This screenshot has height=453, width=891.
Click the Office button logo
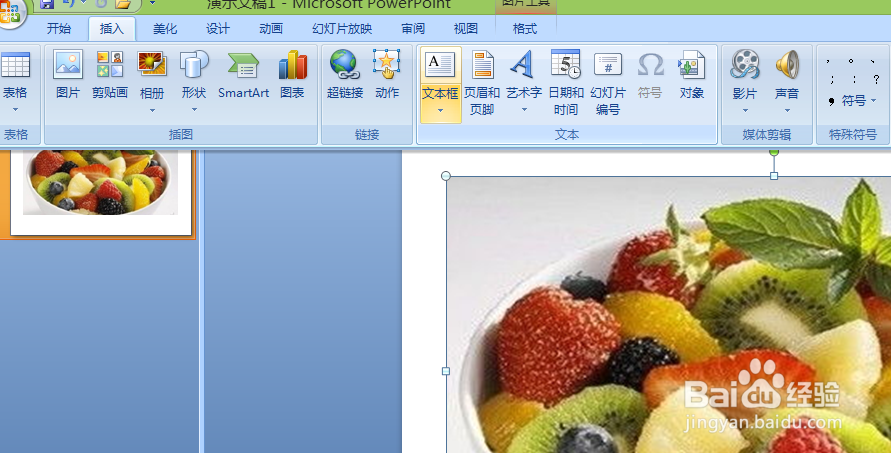9,13
